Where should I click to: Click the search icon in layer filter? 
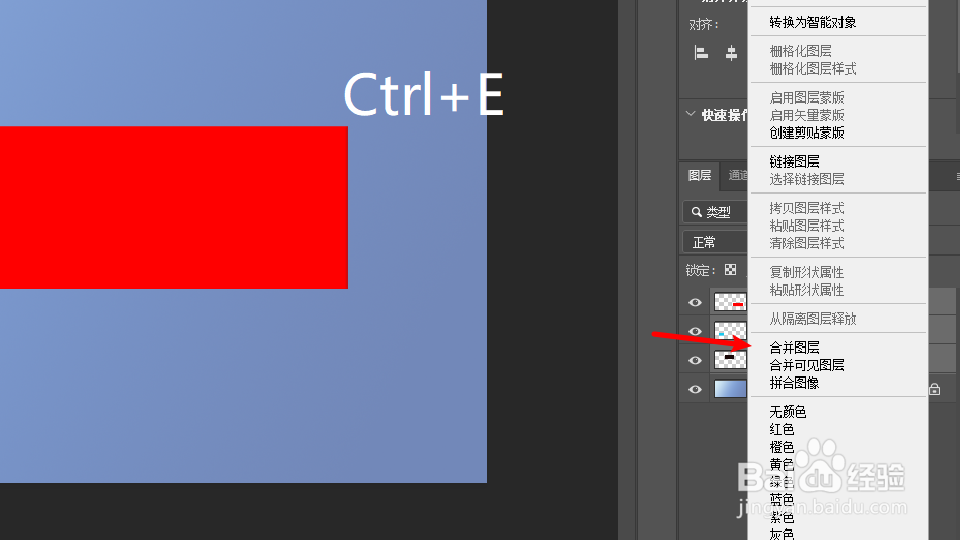697,212
